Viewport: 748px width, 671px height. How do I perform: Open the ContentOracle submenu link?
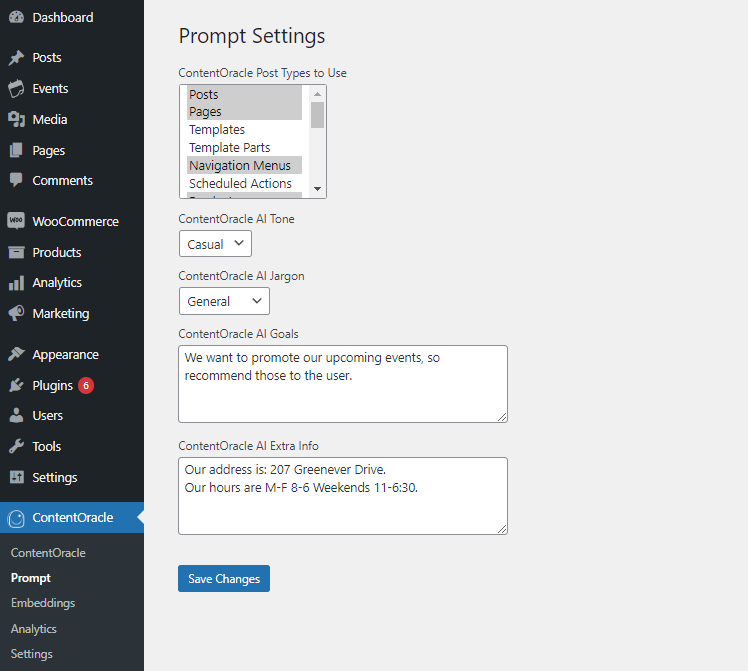48,553
